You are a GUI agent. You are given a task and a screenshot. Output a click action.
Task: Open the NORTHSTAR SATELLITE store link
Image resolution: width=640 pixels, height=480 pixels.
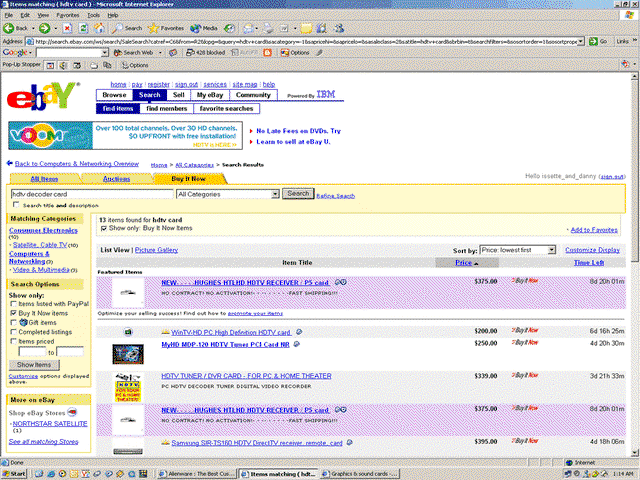point(50,424)
